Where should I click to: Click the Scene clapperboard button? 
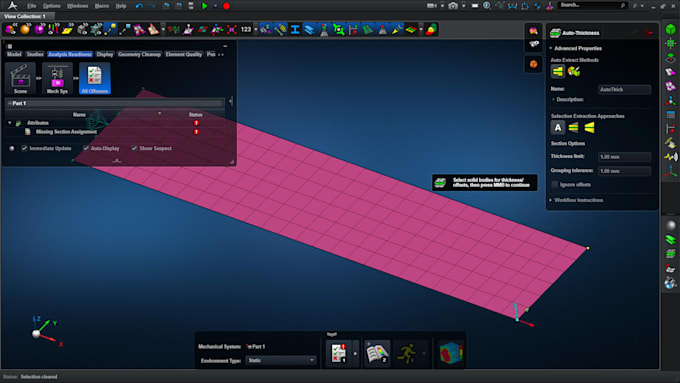(x=20, y=79)
